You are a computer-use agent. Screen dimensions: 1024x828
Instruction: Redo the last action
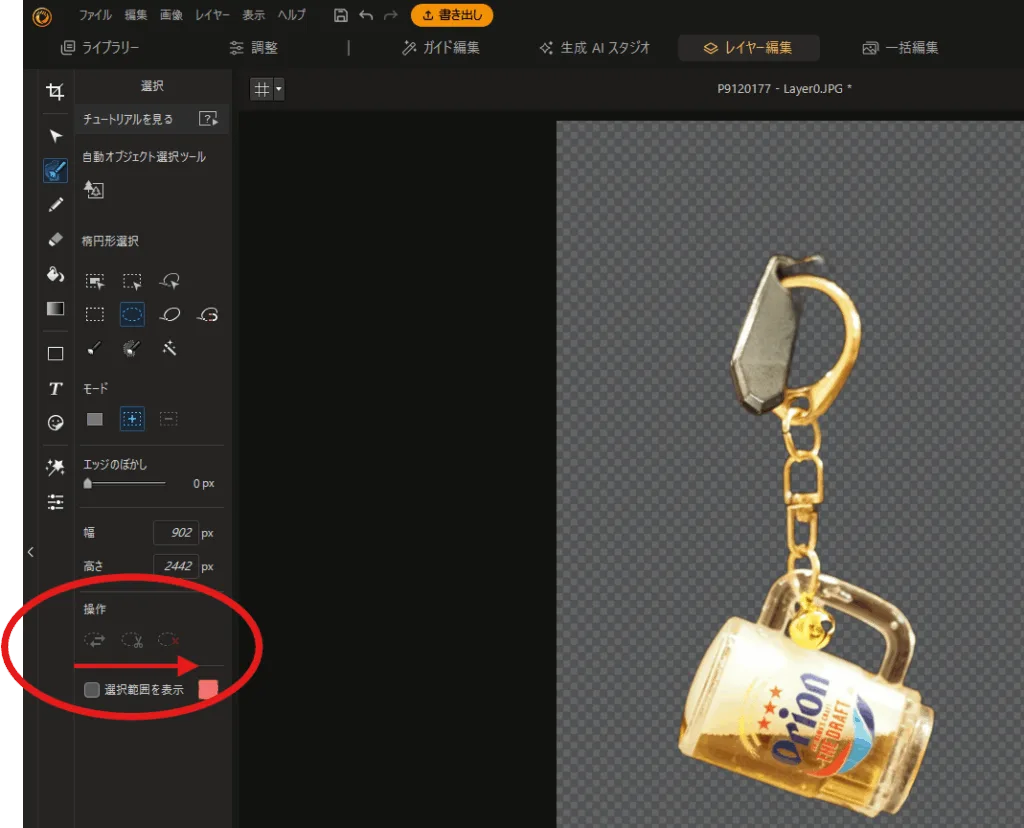point(391,15)
